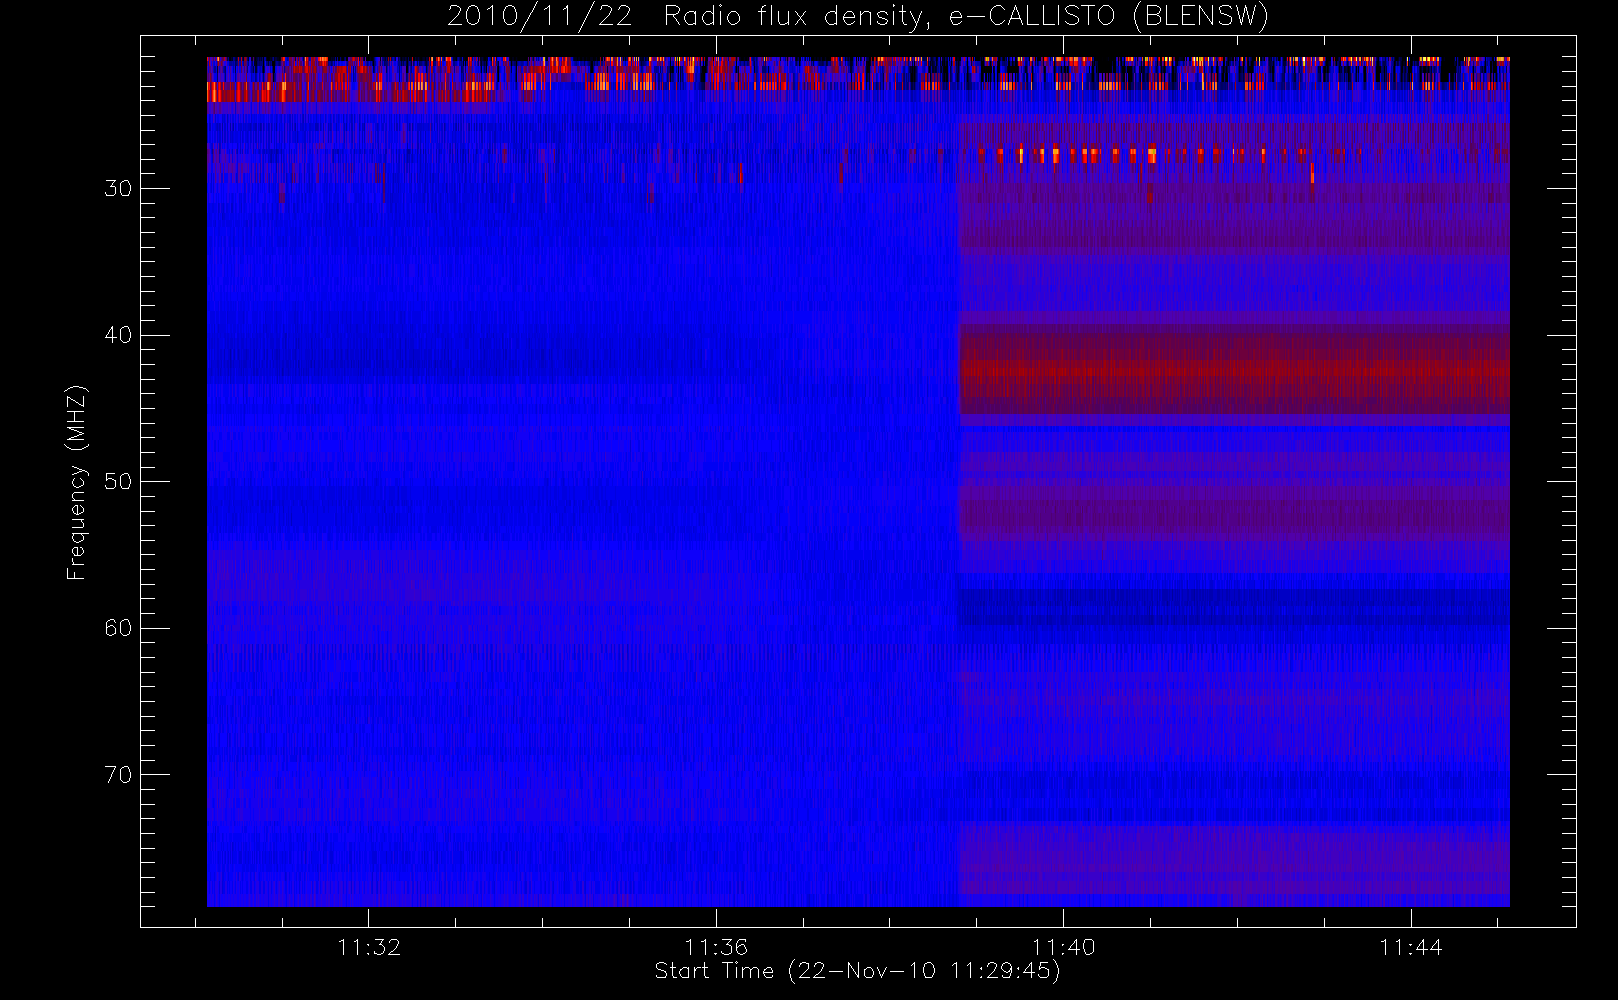Click the 30 MHz frequency tick label
This screenshot has width=1618, height=1000.
click(118, 189)
